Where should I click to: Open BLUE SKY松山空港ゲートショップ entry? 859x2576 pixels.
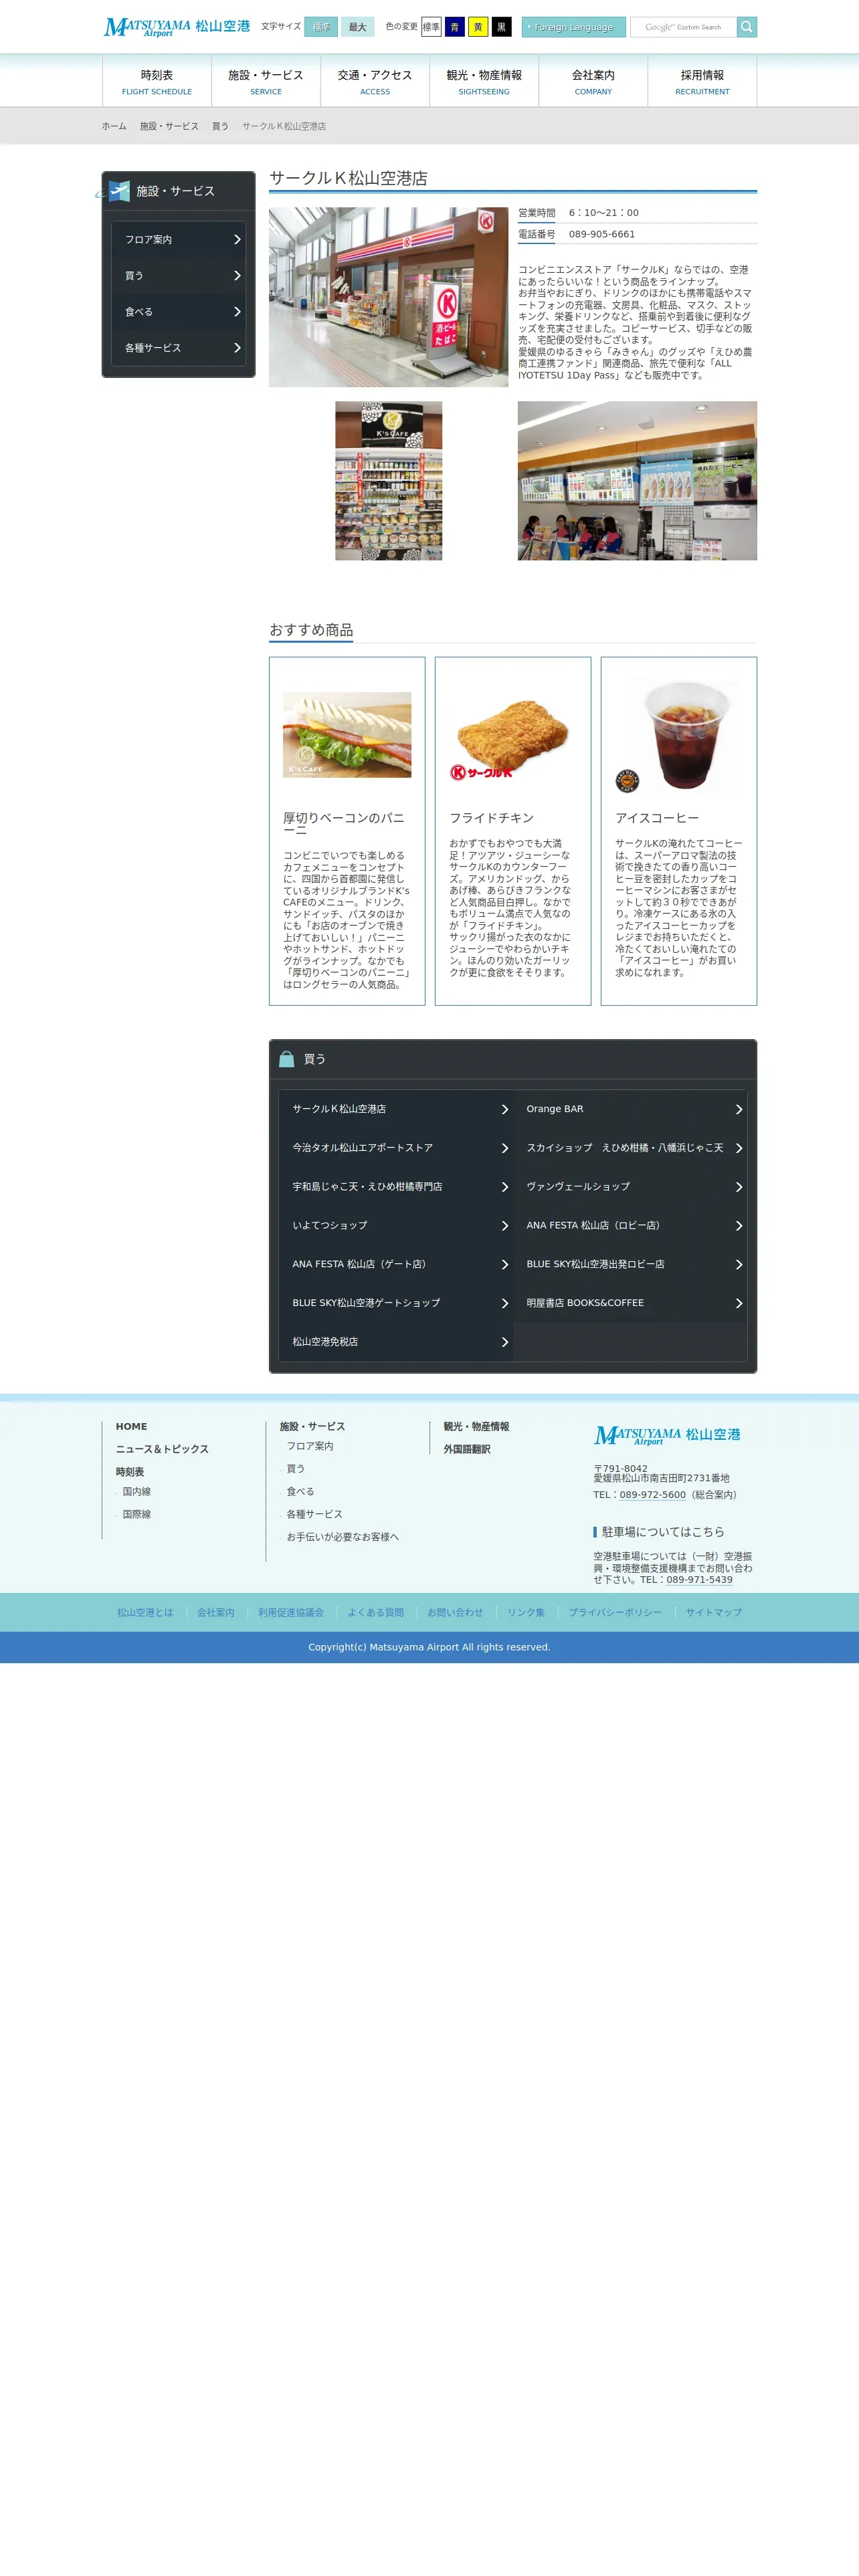coord(396,1303)
